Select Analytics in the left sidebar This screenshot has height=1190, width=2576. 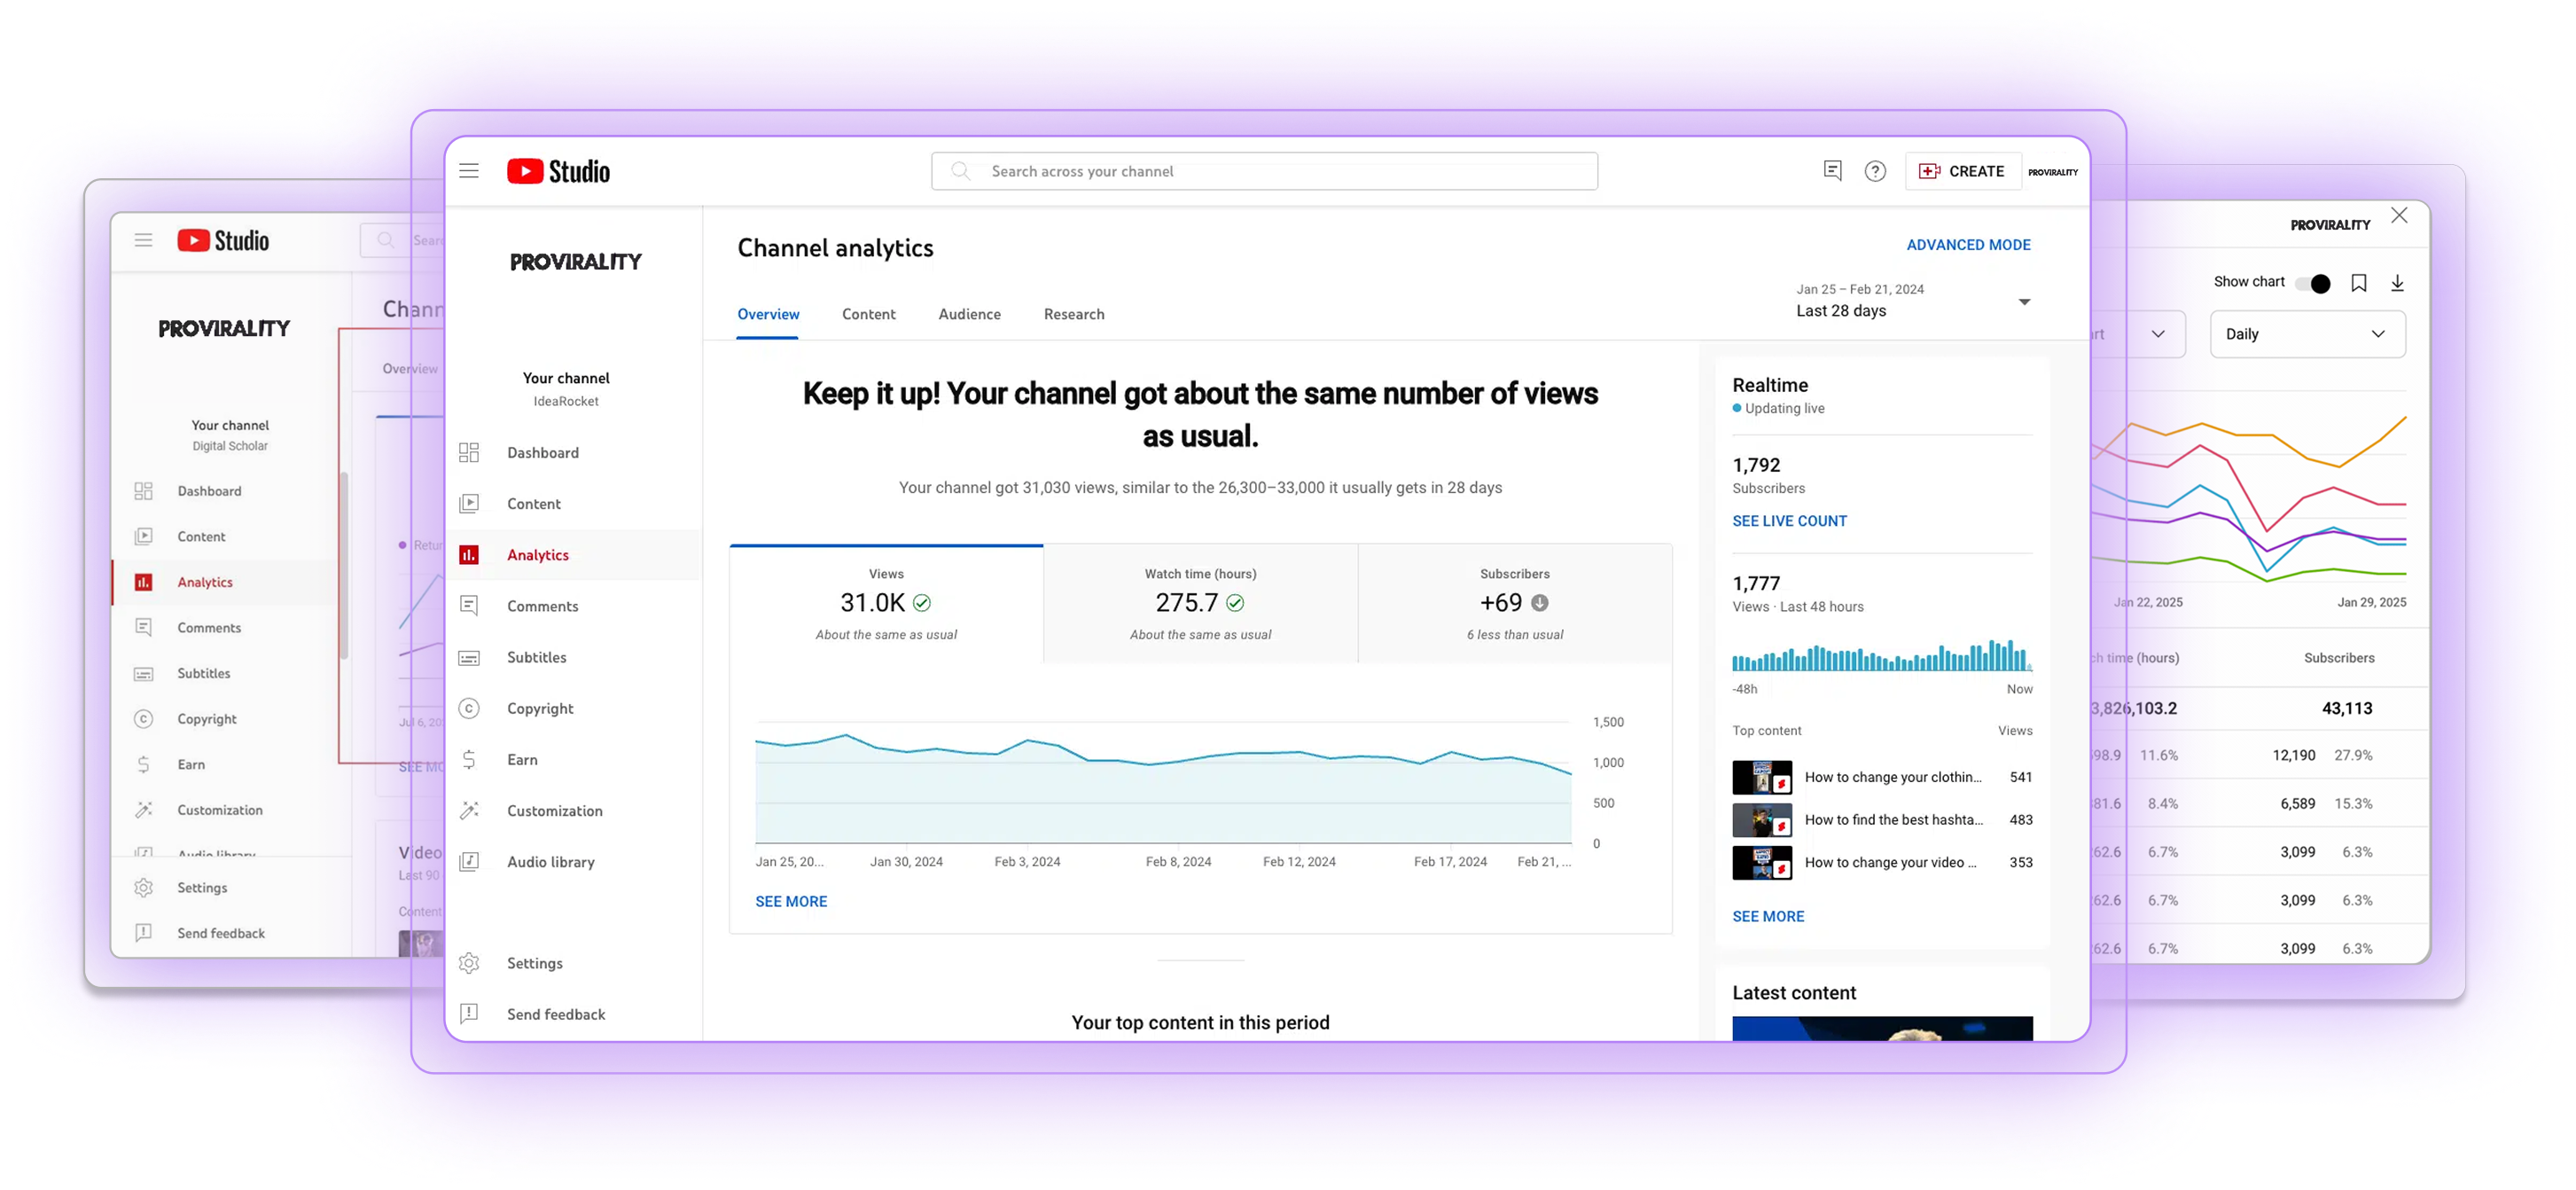click(x=537, y=555)
